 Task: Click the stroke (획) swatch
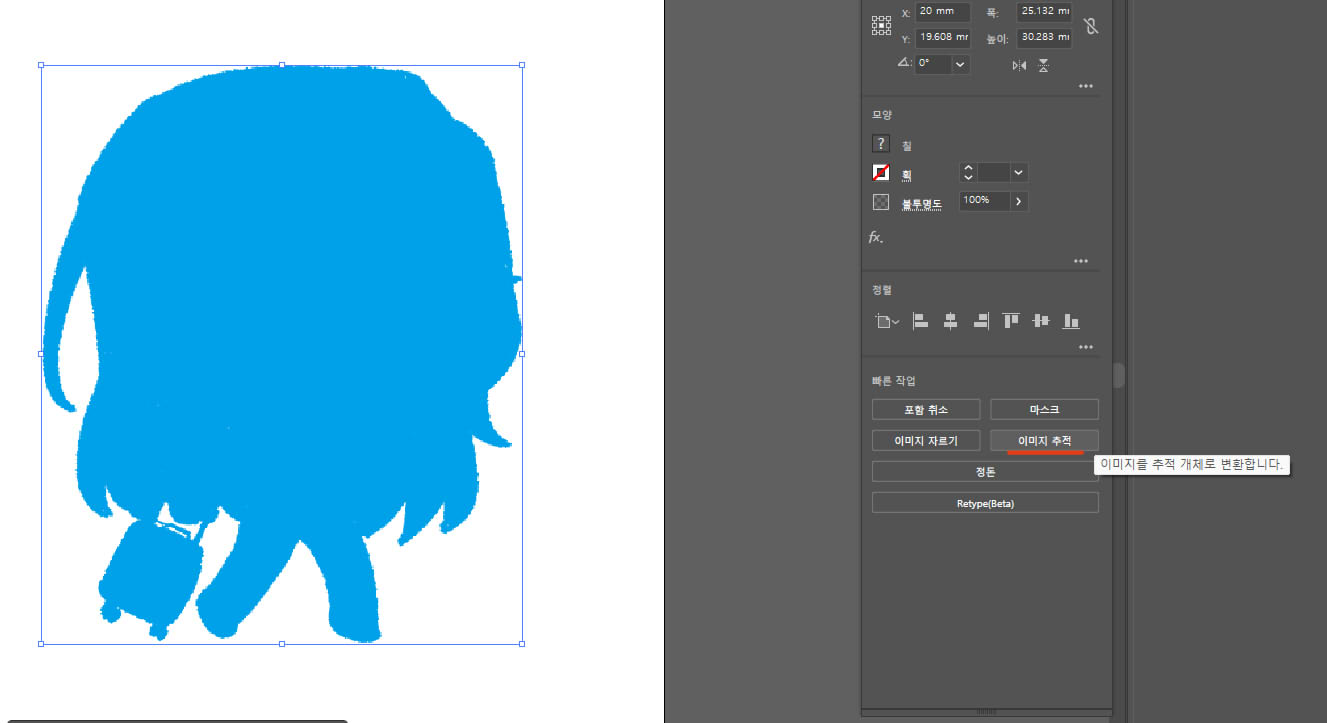[881, 172]
